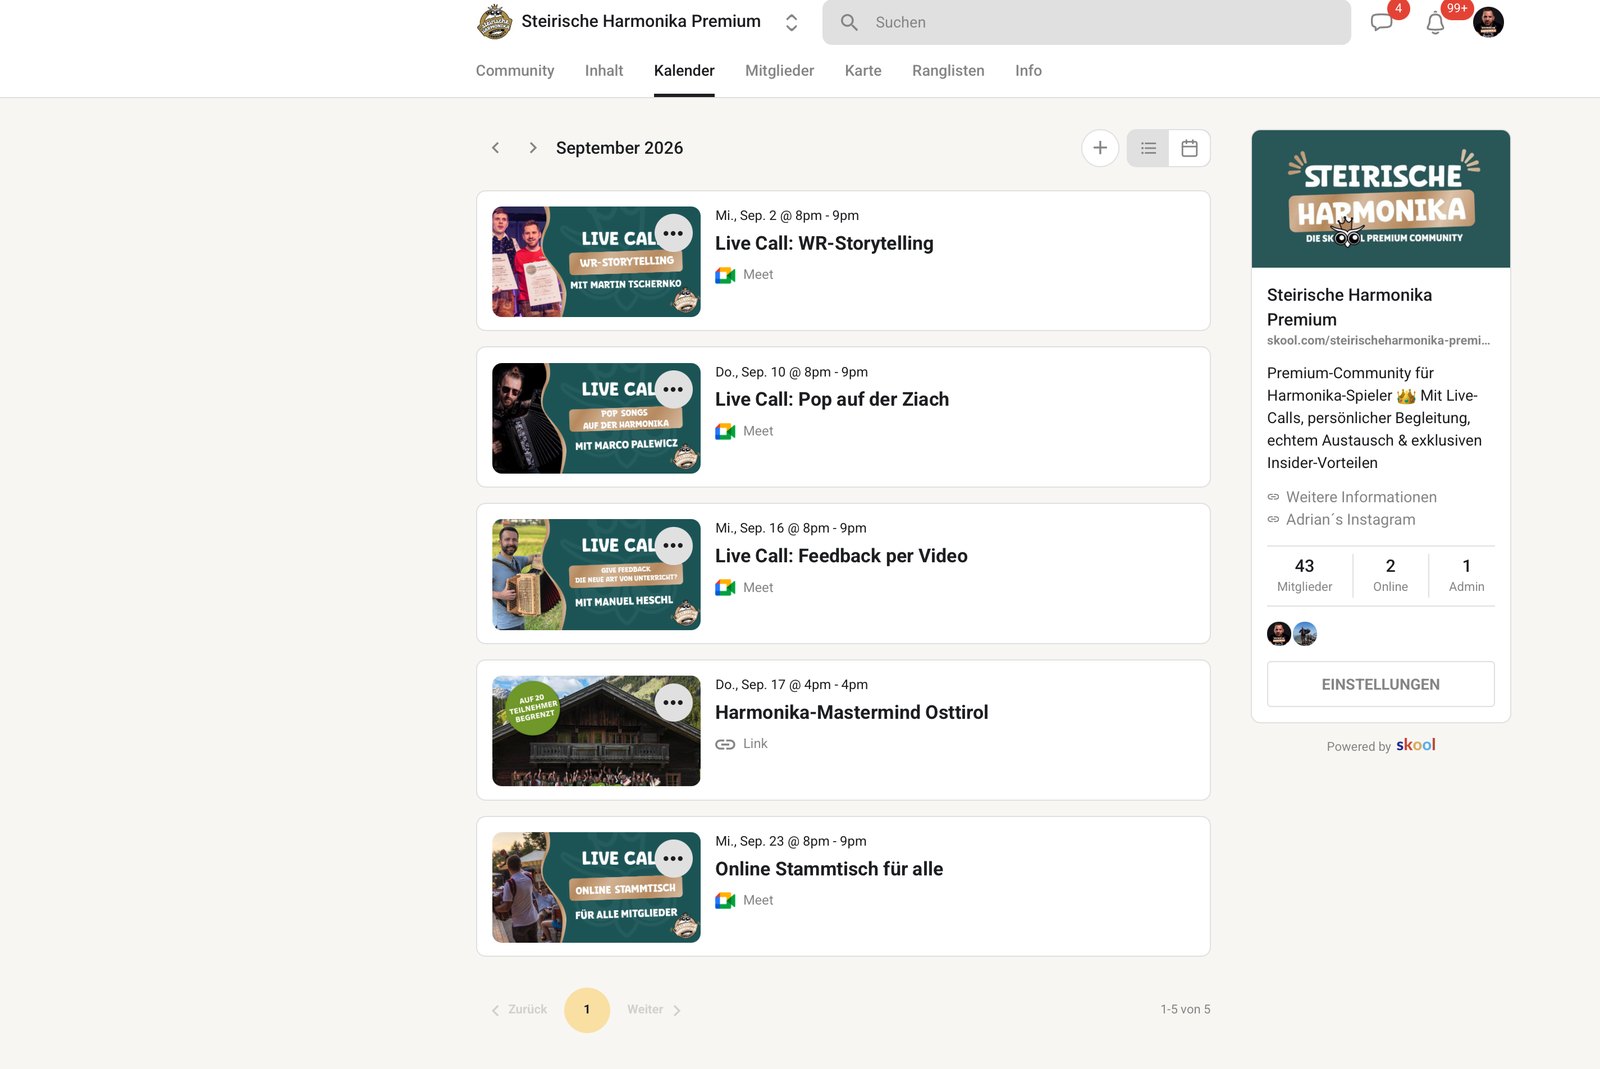Open the EINSTELLUNGEN settings button
Image resolution: width=1600 pixels, height=1069 pixels.
tap(1381, 685)
